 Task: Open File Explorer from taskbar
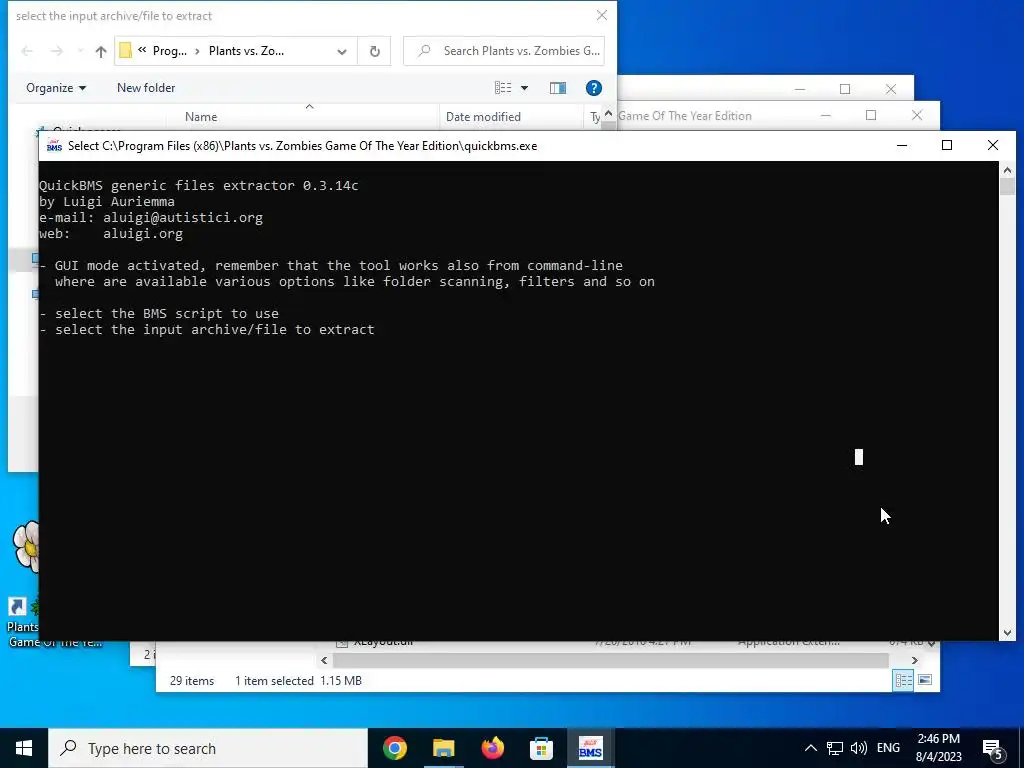tap(443, 748)
